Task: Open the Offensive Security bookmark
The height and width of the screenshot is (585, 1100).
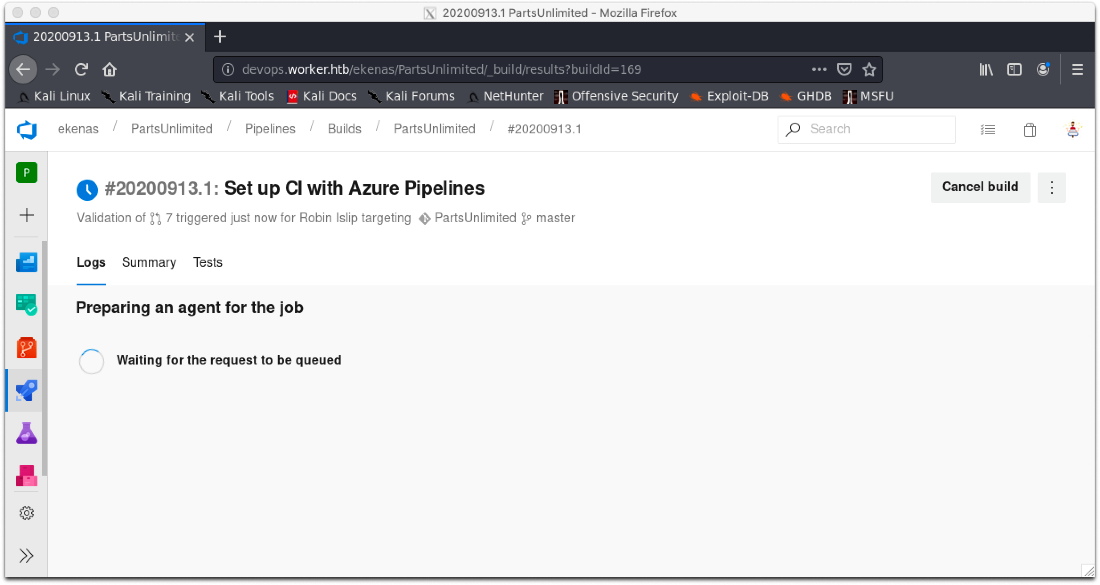Action: tap(616, 96)
